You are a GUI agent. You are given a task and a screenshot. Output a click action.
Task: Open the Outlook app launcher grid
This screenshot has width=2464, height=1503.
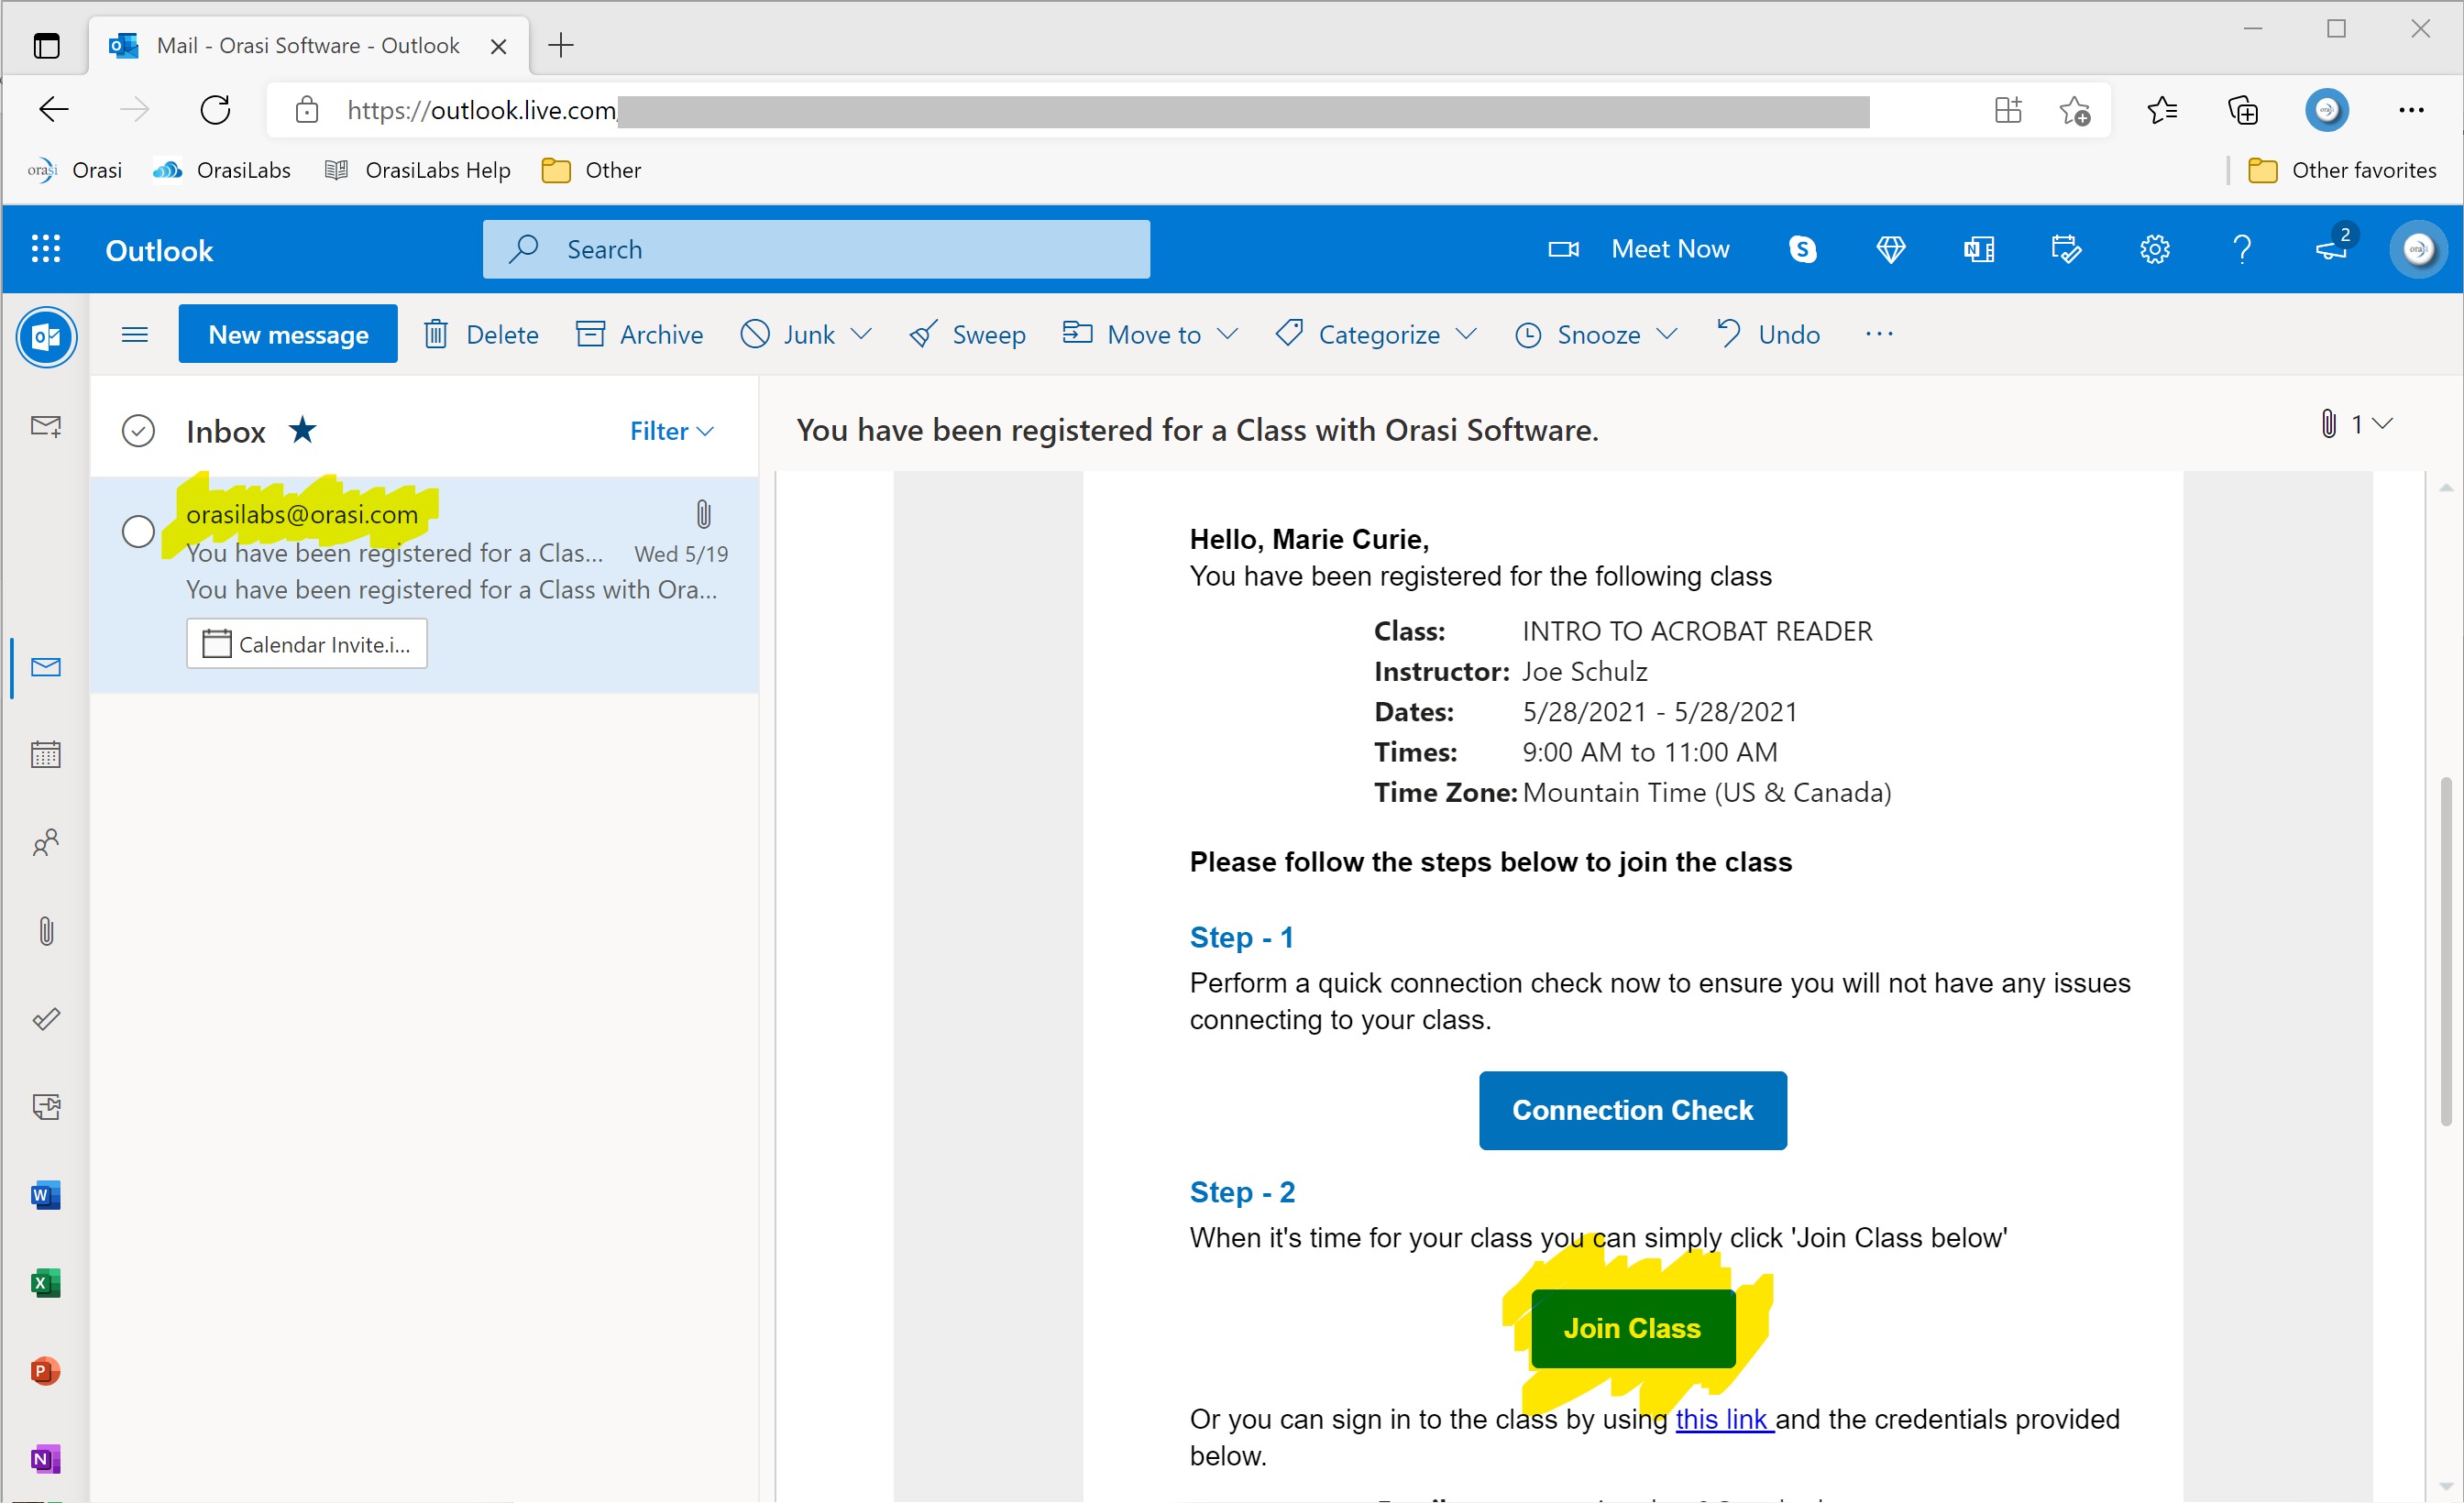46,249
